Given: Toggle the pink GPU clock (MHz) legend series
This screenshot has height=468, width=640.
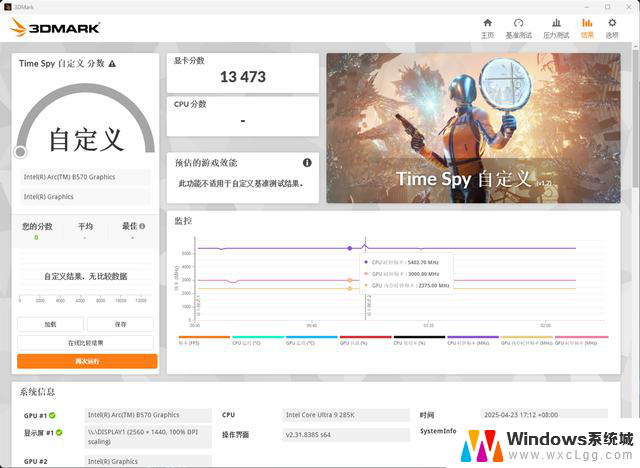Looking at the screenshot, I should point(582,341).
